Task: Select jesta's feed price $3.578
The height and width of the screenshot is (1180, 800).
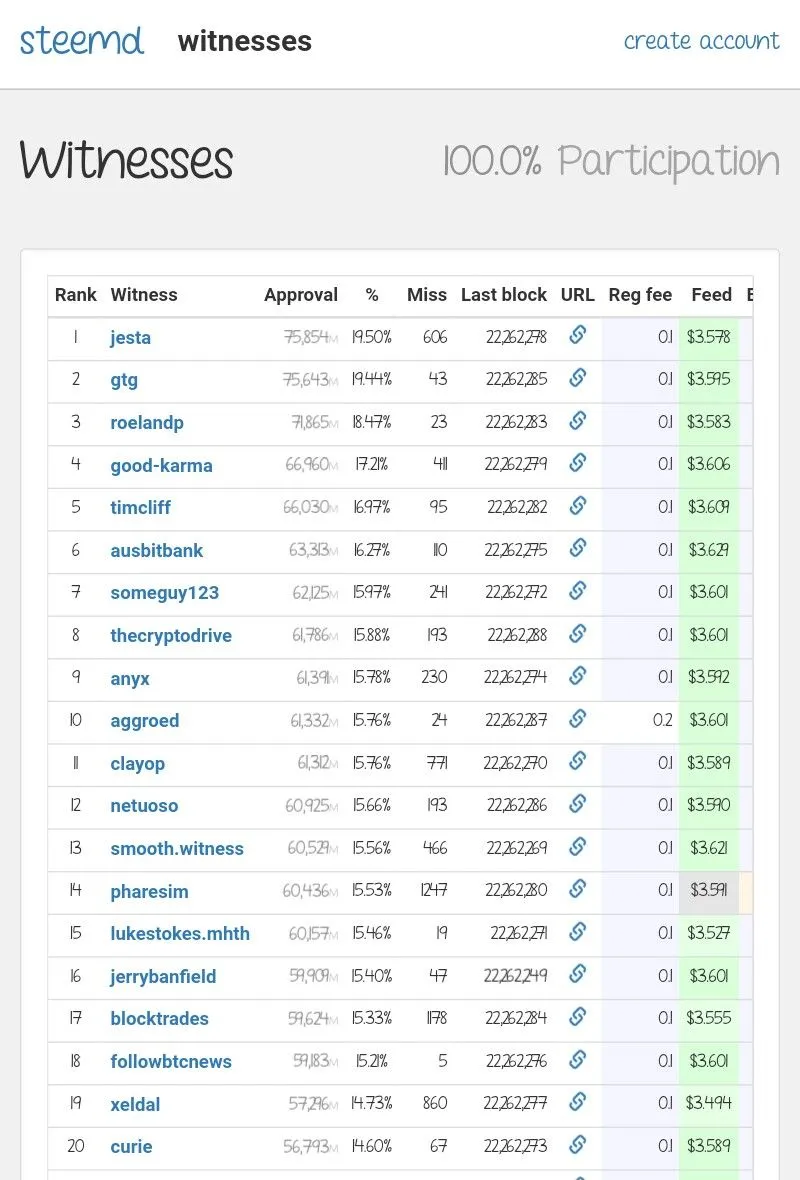Action: (x=708, y=337)
